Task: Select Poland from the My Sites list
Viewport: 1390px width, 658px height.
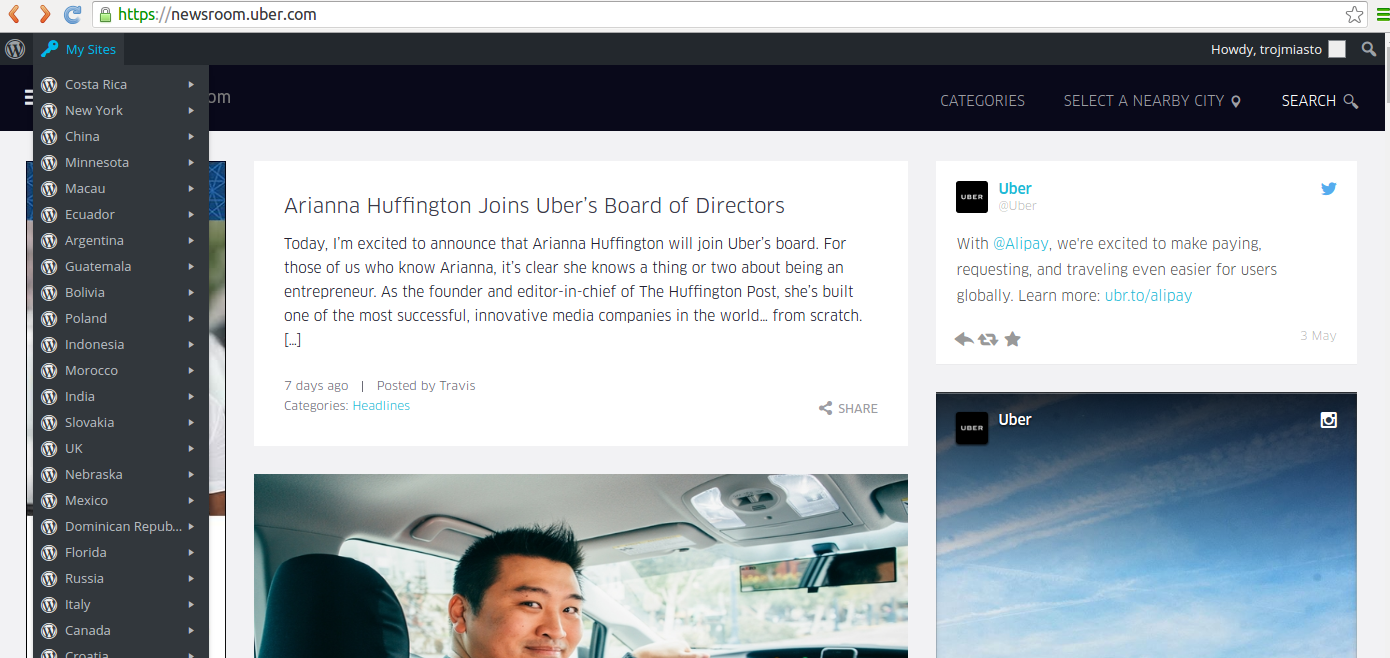Action: [x=86, y=318]
